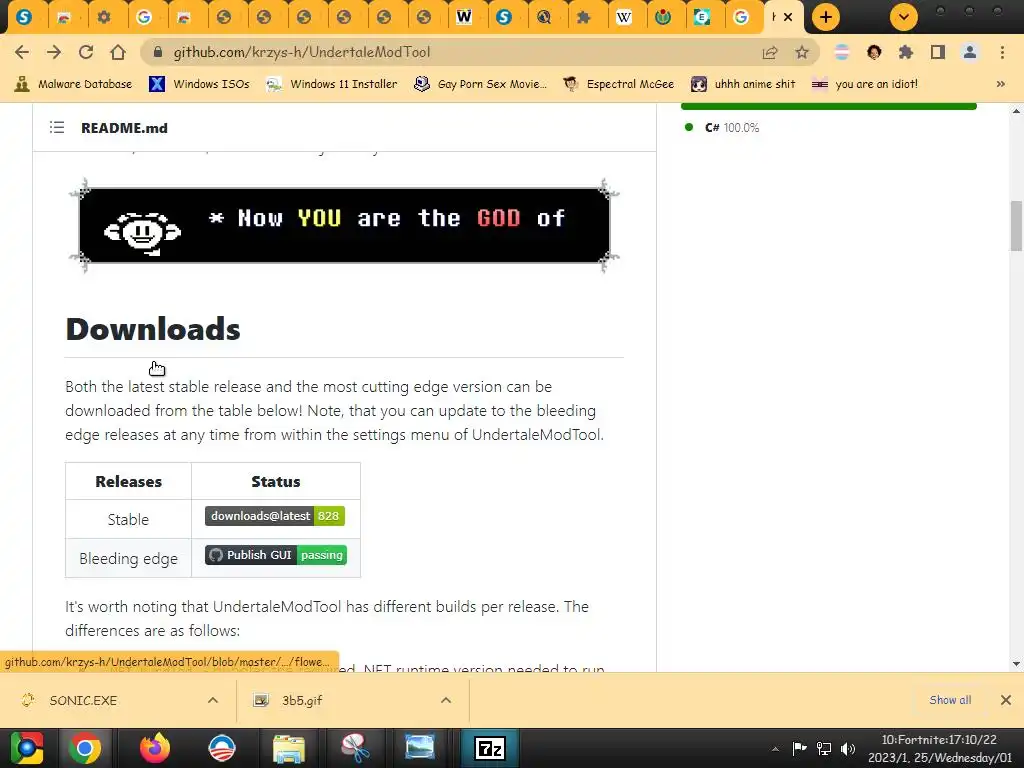Click the Publish GUI passing badge
Screen dimensions: 1024x768
click(276, 555)
